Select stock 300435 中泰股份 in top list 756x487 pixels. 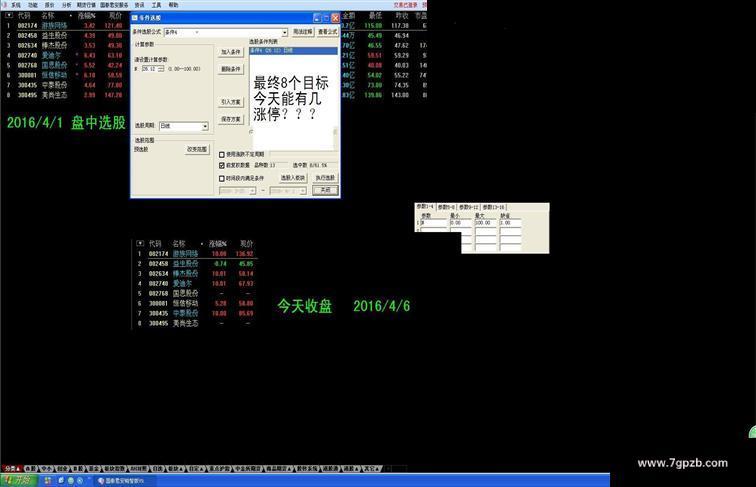click(64, 85)
